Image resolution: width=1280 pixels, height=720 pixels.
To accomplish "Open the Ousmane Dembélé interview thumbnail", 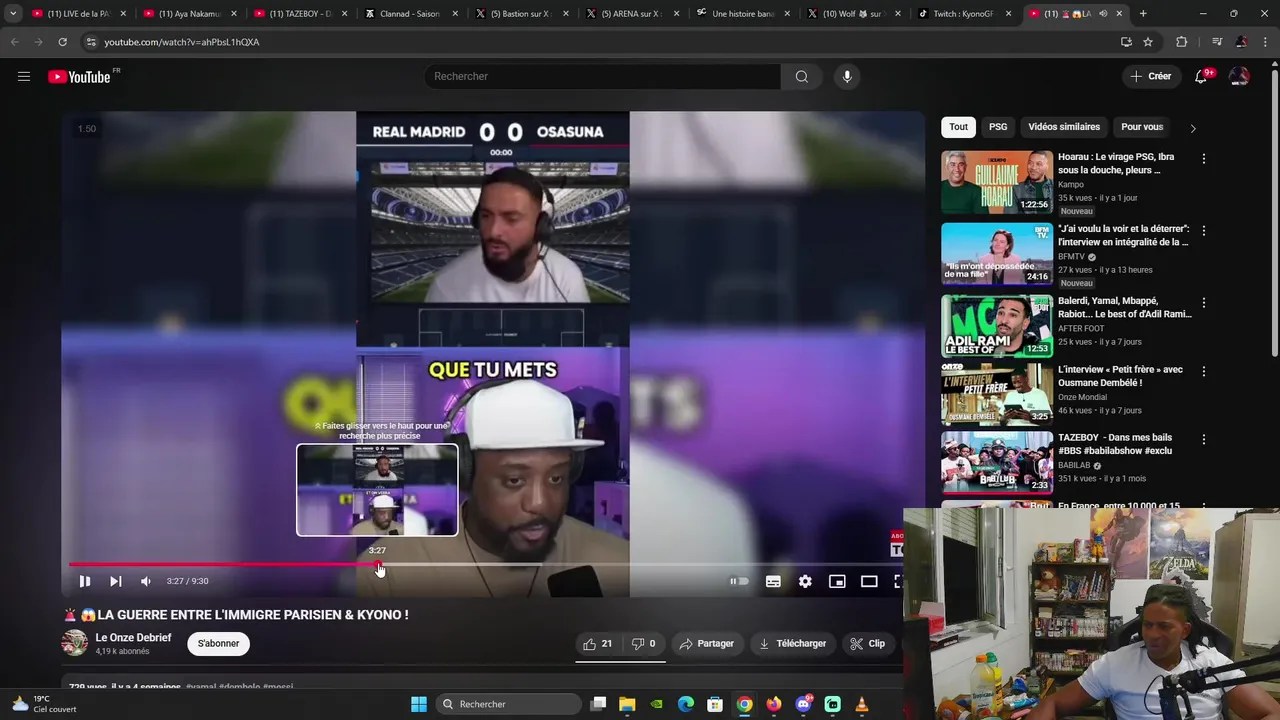I will [x=997, y=394].
